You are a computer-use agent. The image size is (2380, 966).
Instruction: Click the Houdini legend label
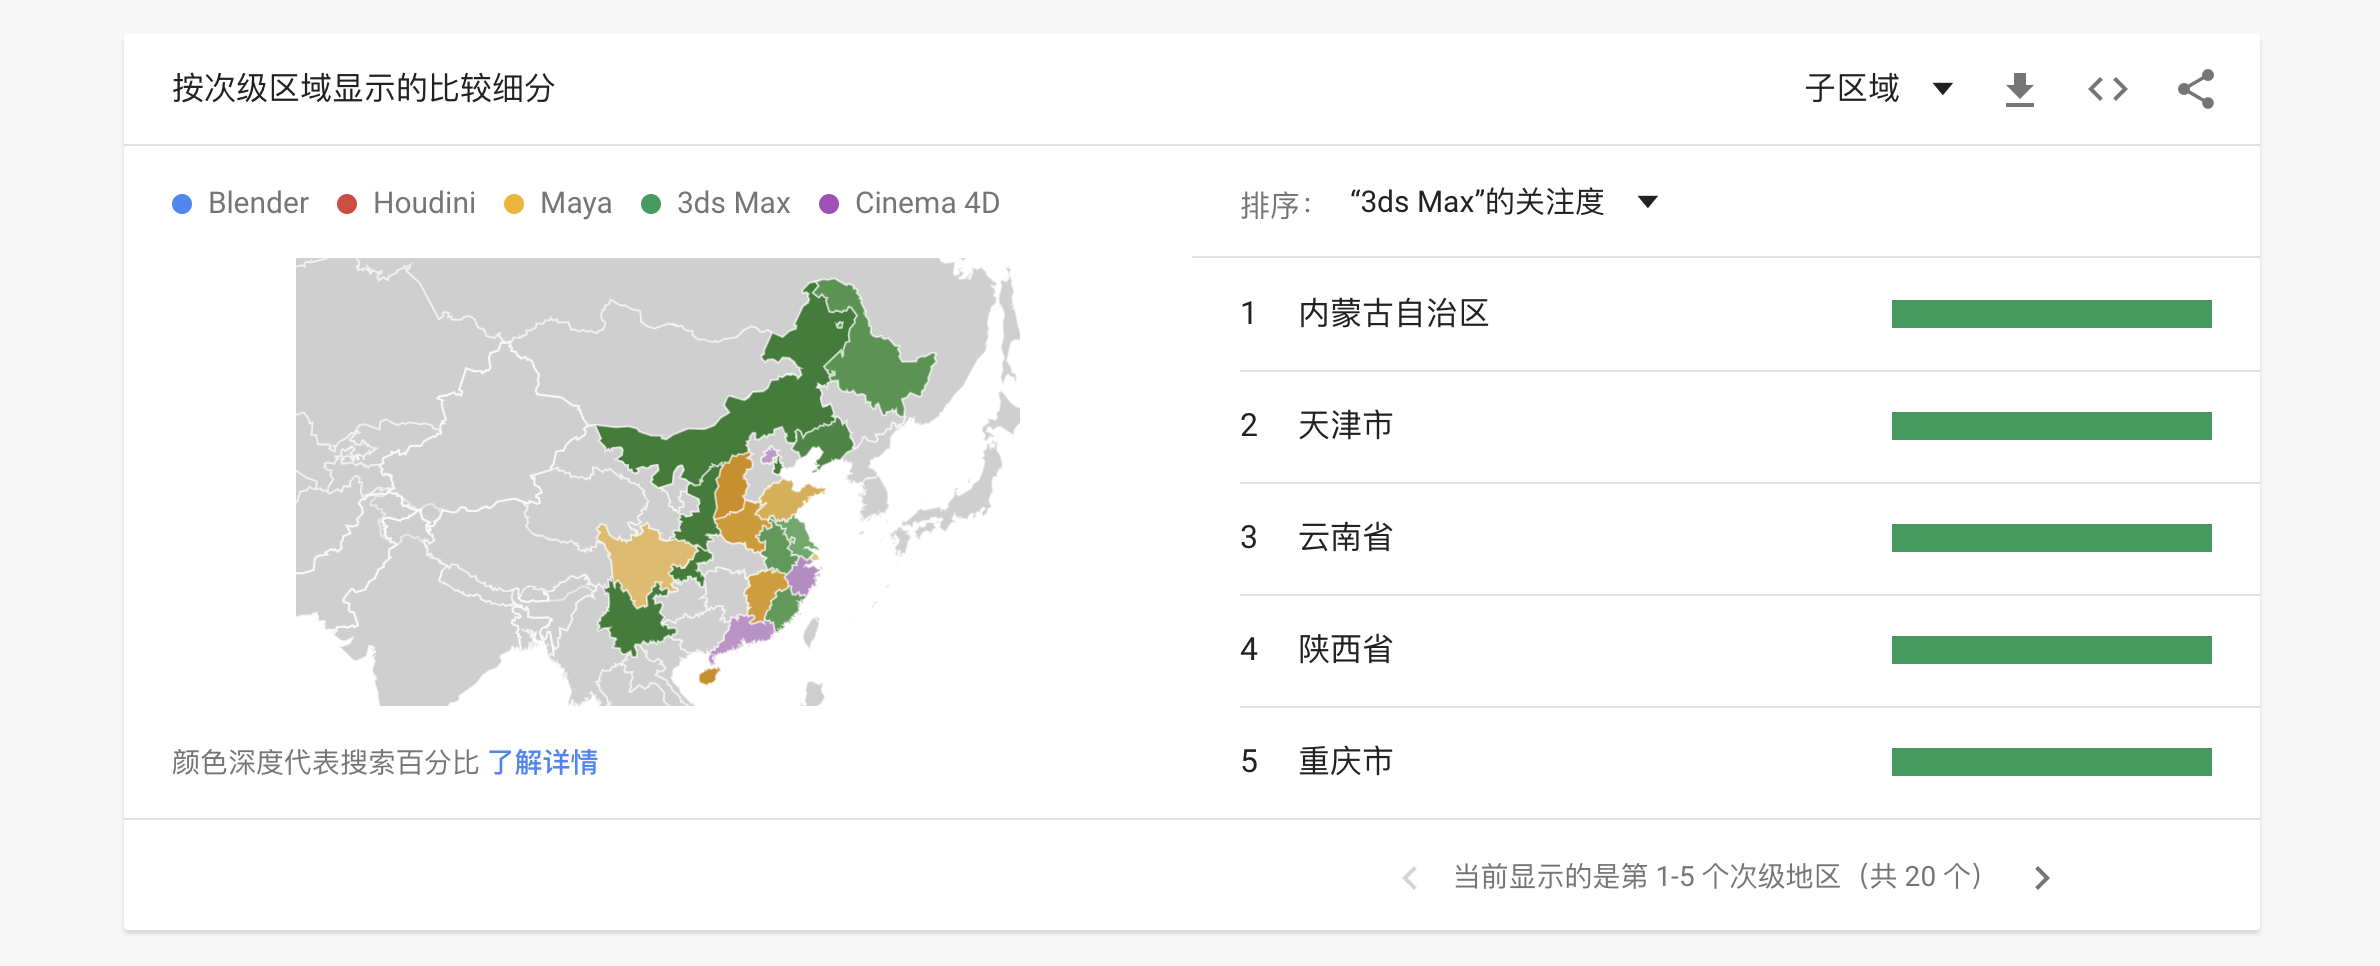pyautogui.click(x=424, y=203)
